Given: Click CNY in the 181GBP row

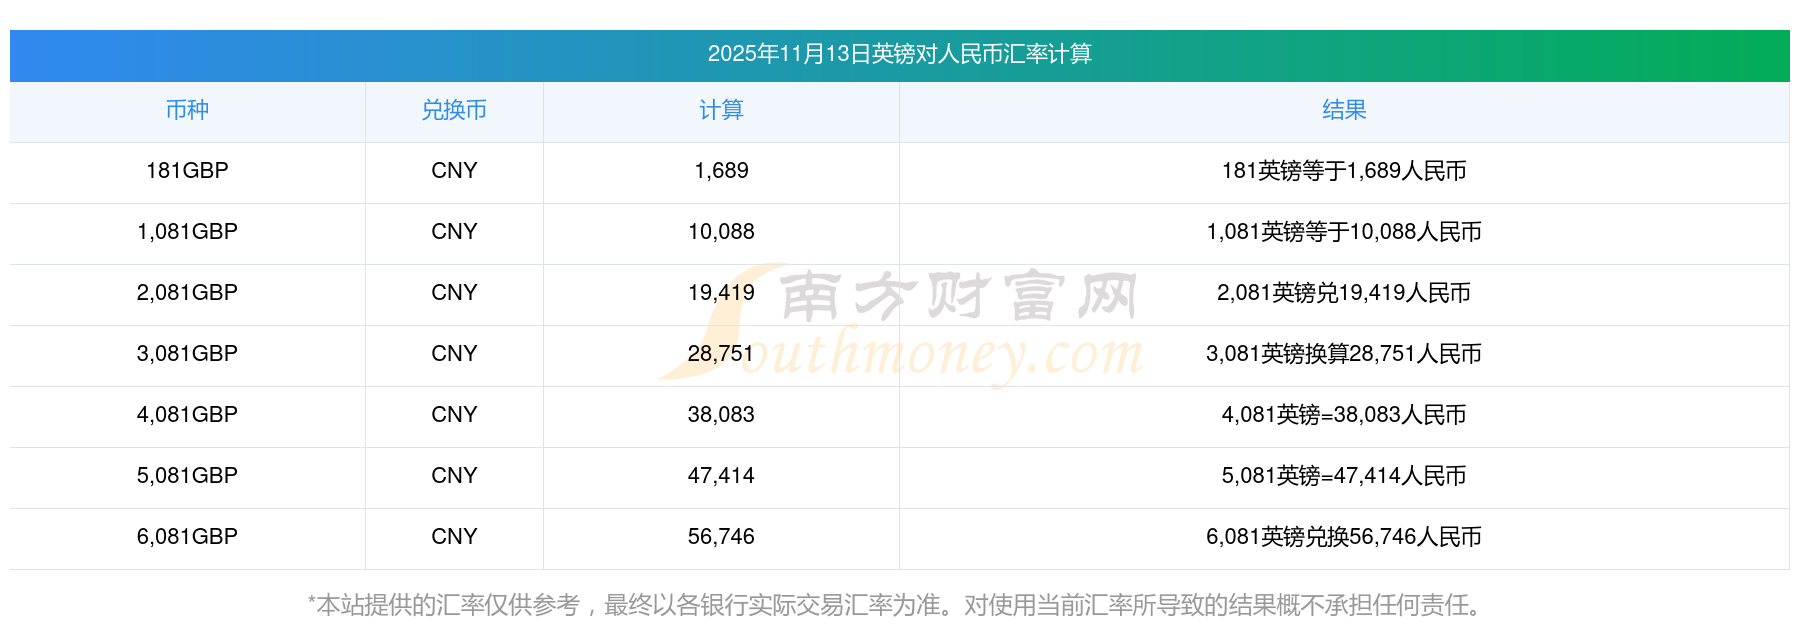Looking at the screenshot, I should click(454, 171).
